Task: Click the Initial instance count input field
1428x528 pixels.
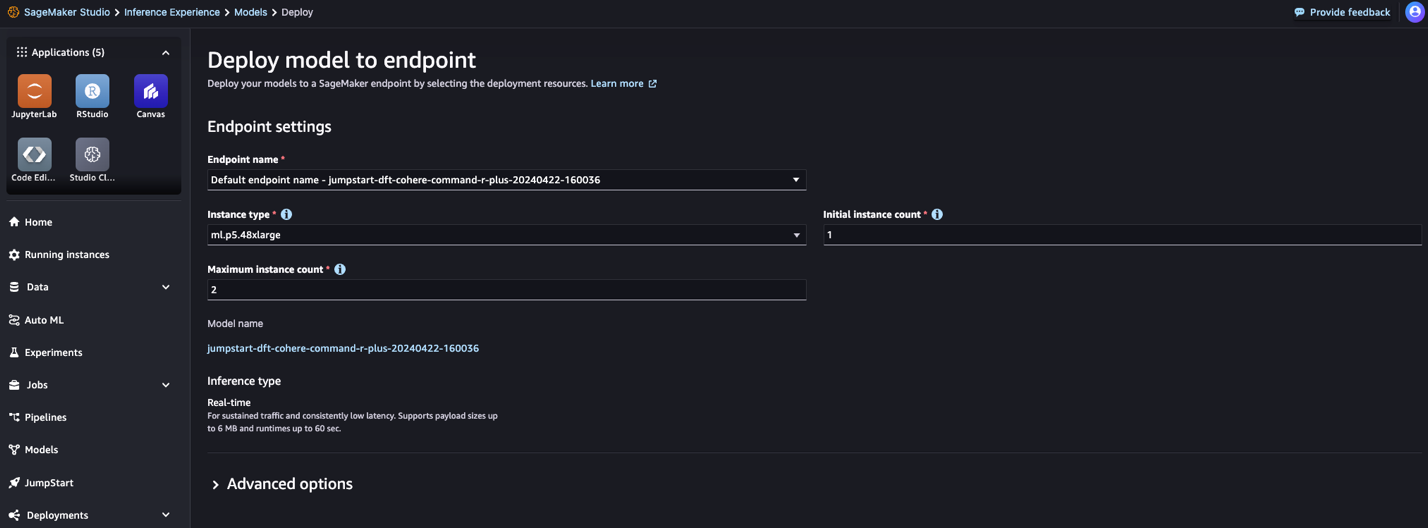Action: tap(1122, 235)
